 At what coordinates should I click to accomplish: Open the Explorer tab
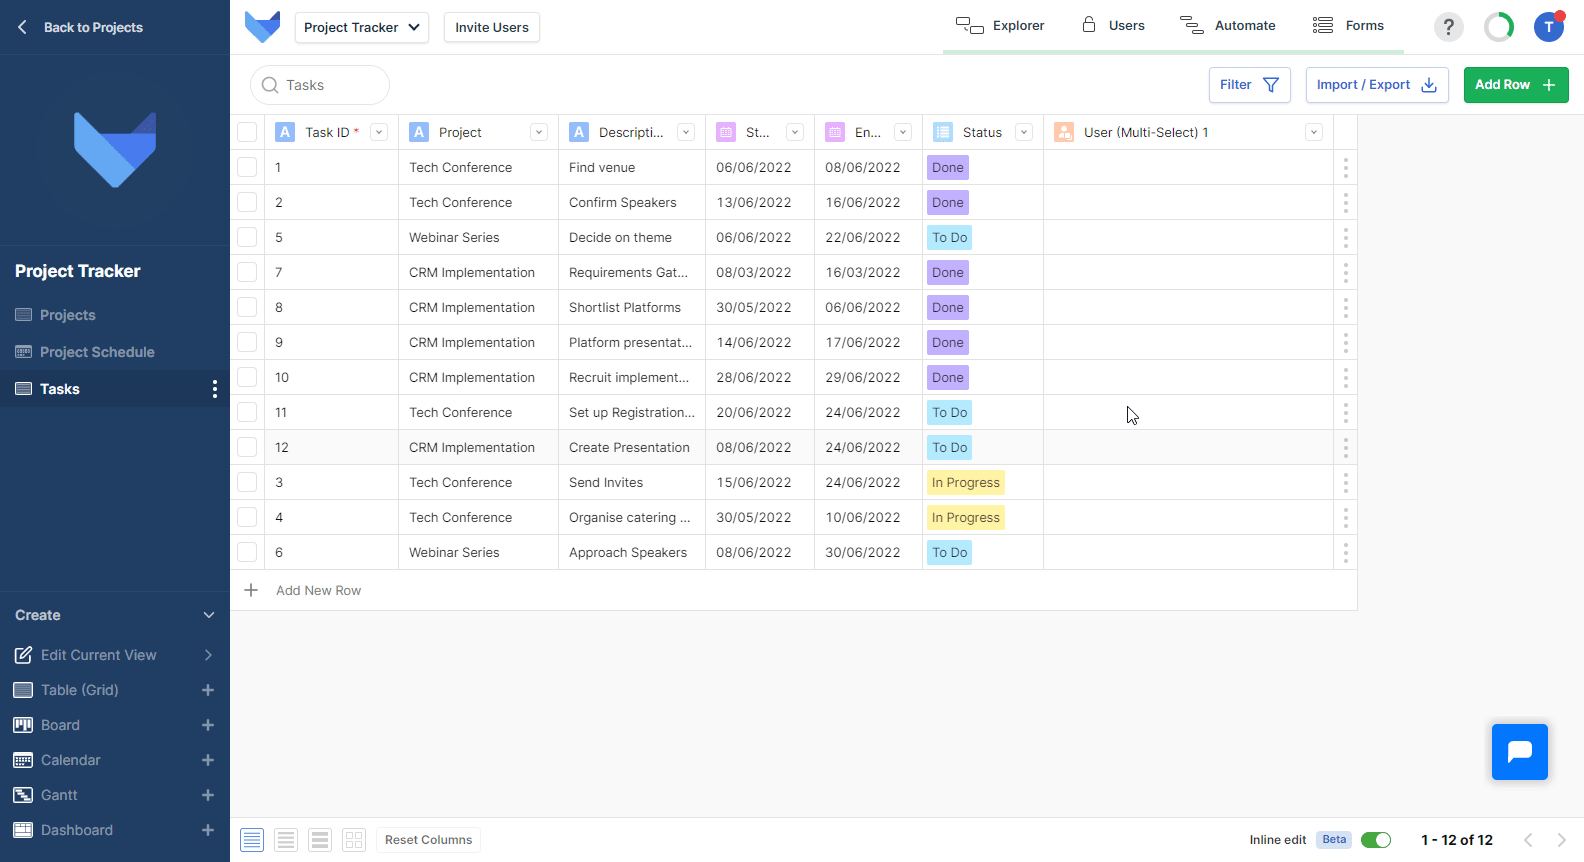tap(1000, 26)
